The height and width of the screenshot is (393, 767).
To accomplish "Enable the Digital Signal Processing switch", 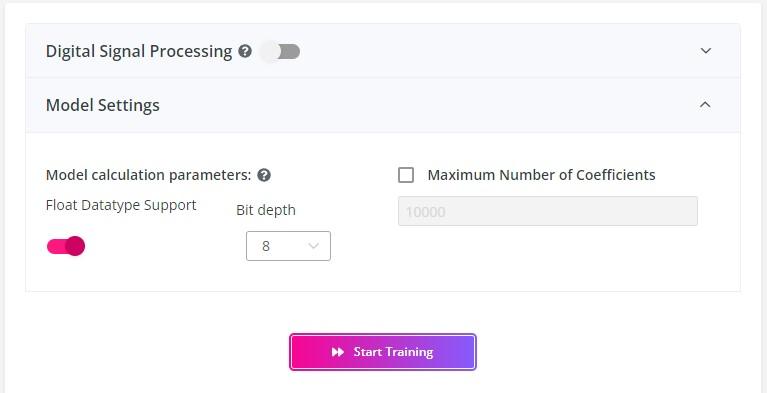I will click(280, 51).
